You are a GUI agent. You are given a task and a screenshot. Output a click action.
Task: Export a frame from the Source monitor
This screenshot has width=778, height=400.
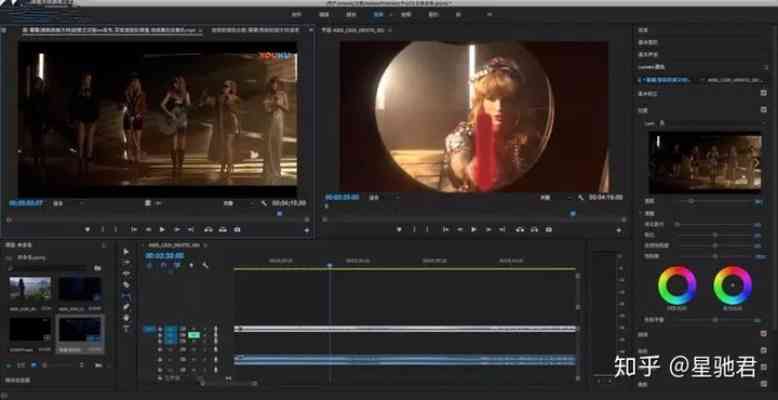tap(237, 229)
